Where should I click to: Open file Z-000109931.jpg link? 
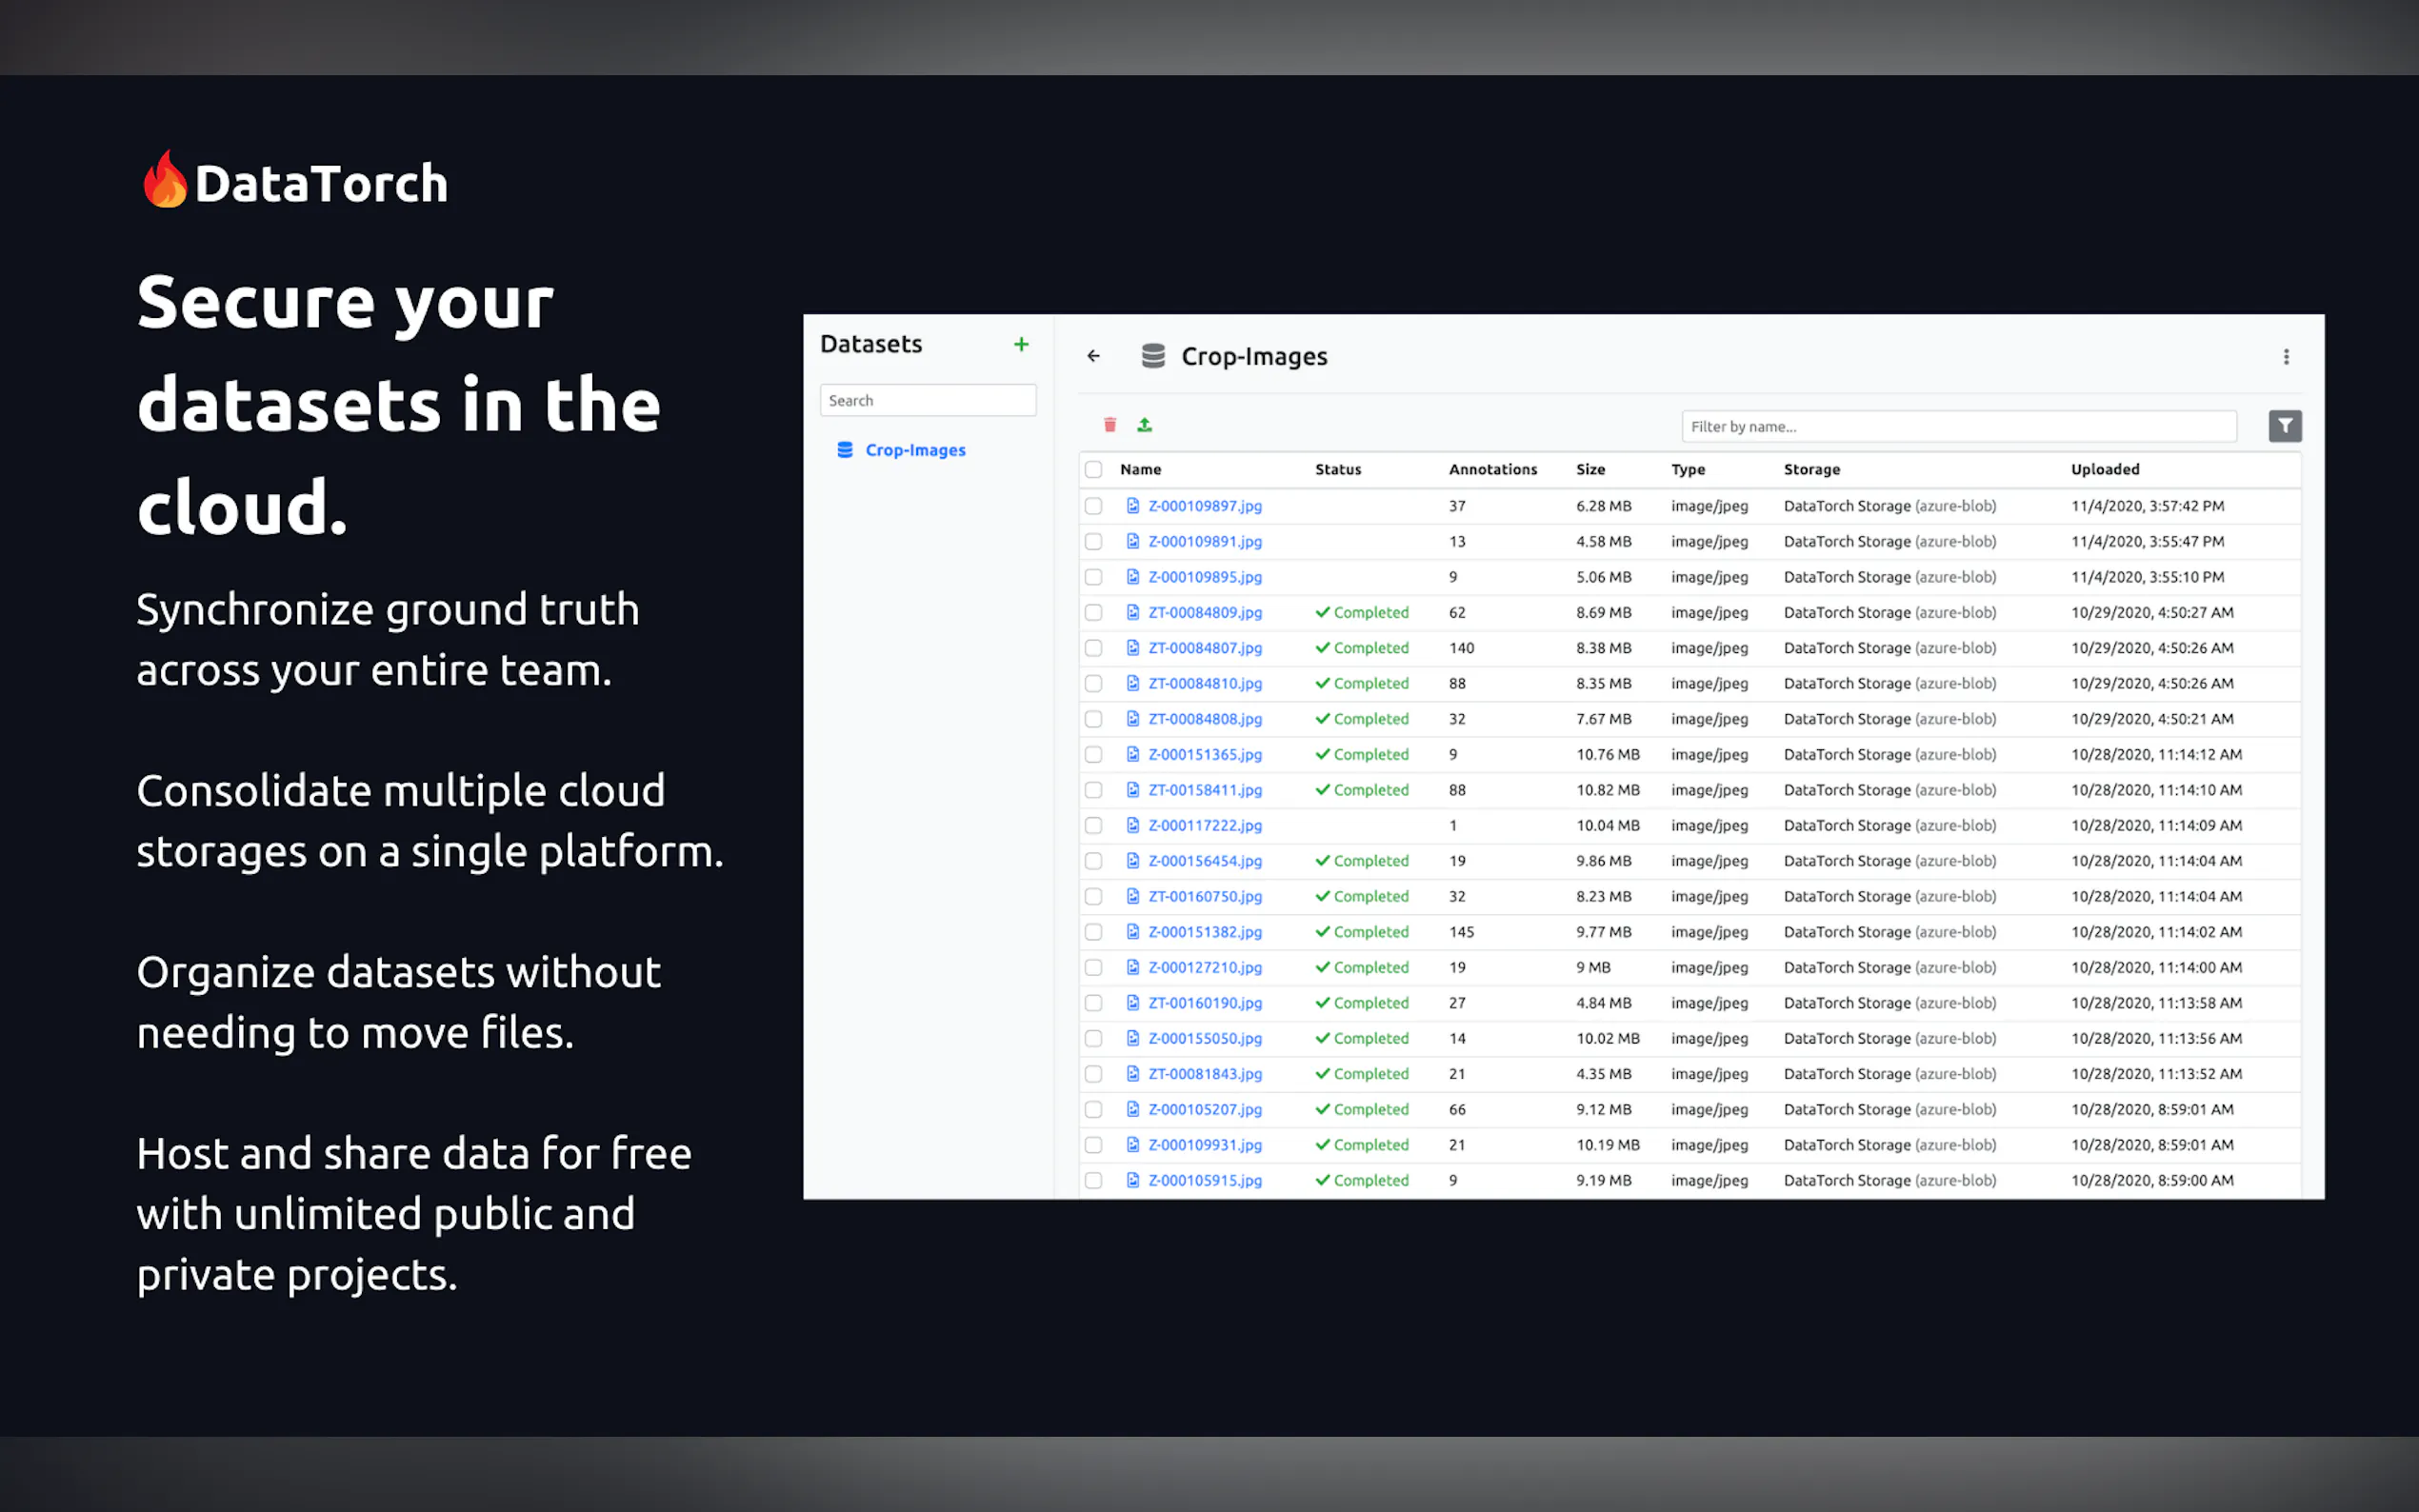(1205, 1145)
